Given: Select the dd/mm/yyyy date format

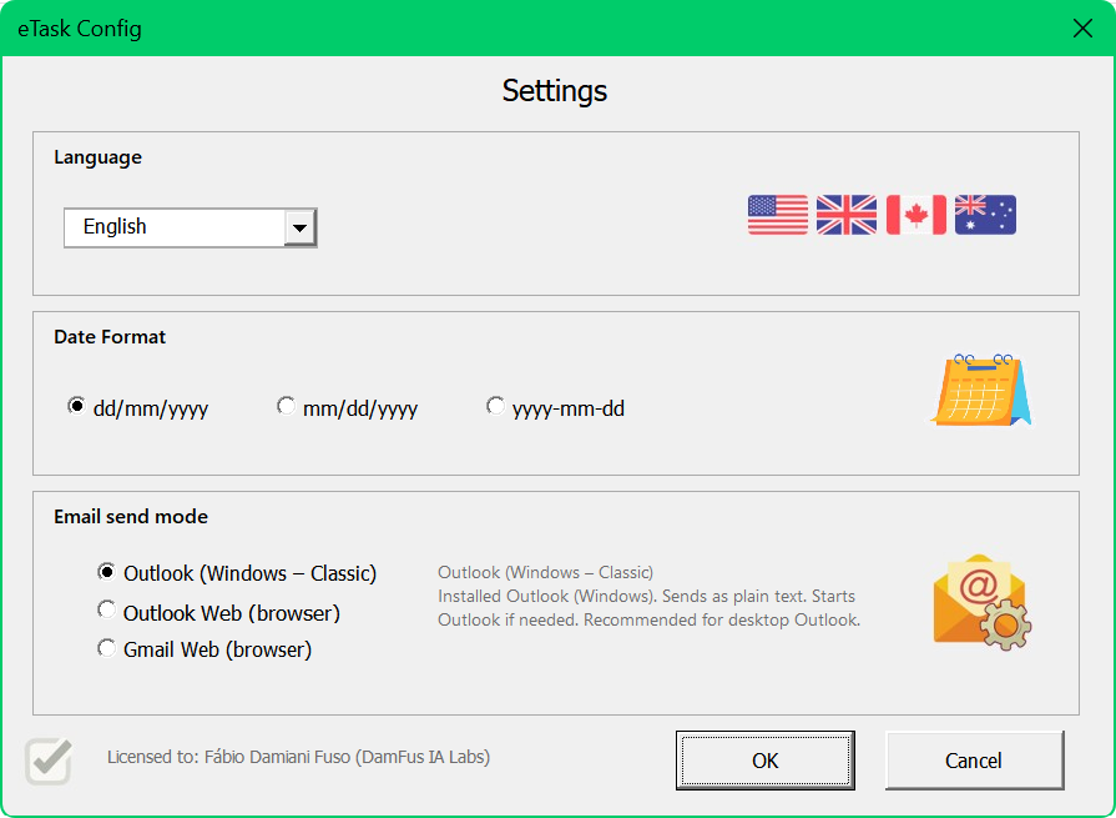Looking at the screenshot, I should tap(77, 405).
